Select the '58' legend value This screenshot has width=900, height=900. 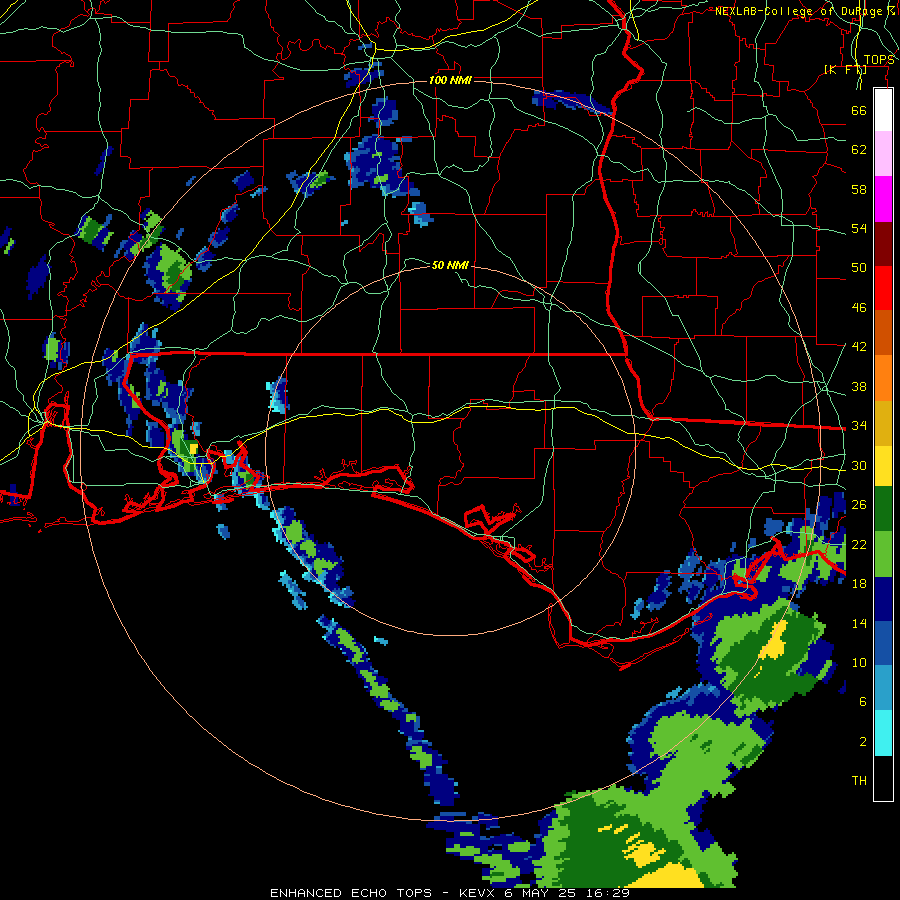[859, 189]
